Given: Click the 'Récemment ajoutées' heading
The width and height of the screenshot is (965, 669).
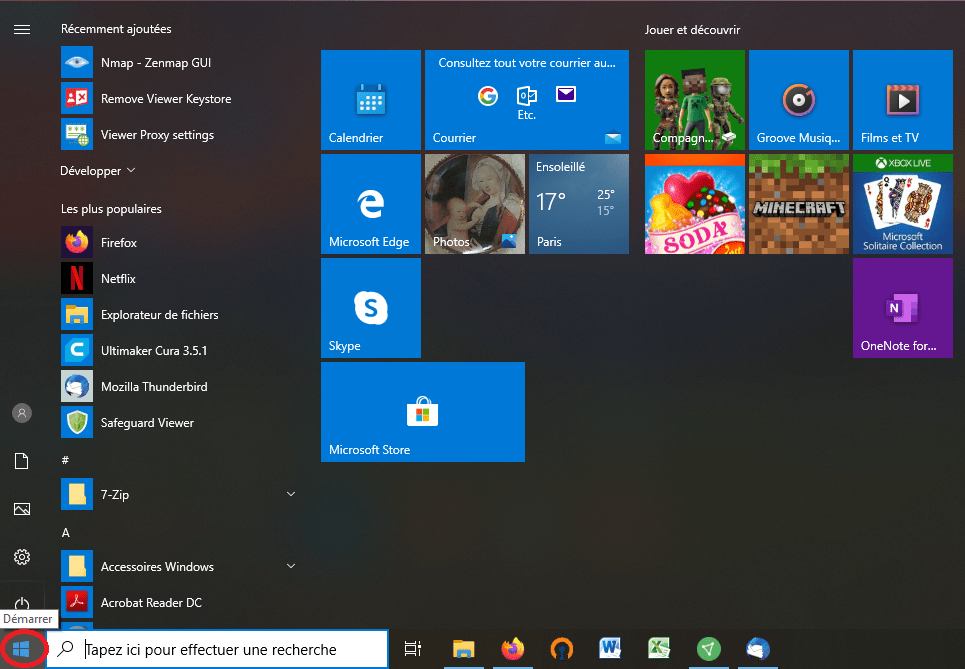Looking at the screenshot, I should [116, 29].
